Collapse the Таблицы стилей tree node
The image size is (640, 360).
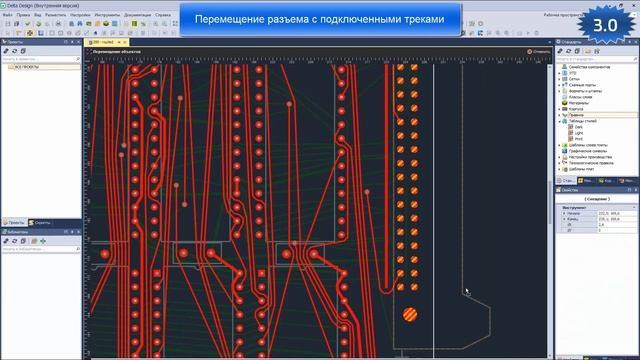560,121
